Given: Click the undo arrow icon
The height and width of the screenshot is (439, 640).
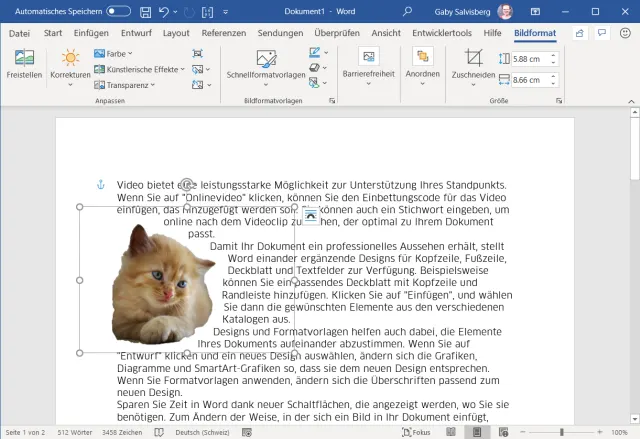Looking at the screenshot, I should point(165,12).
